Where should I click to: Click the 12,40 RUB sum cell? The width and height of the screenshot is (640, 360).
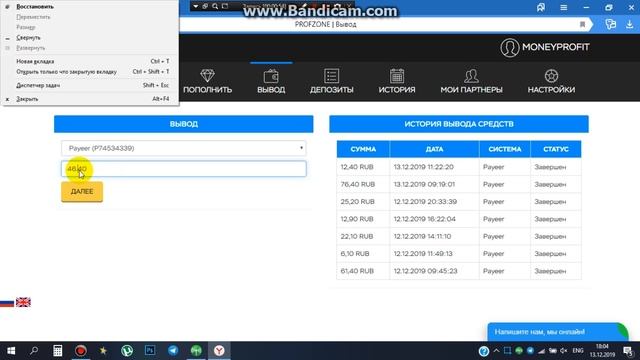point(363,167)
